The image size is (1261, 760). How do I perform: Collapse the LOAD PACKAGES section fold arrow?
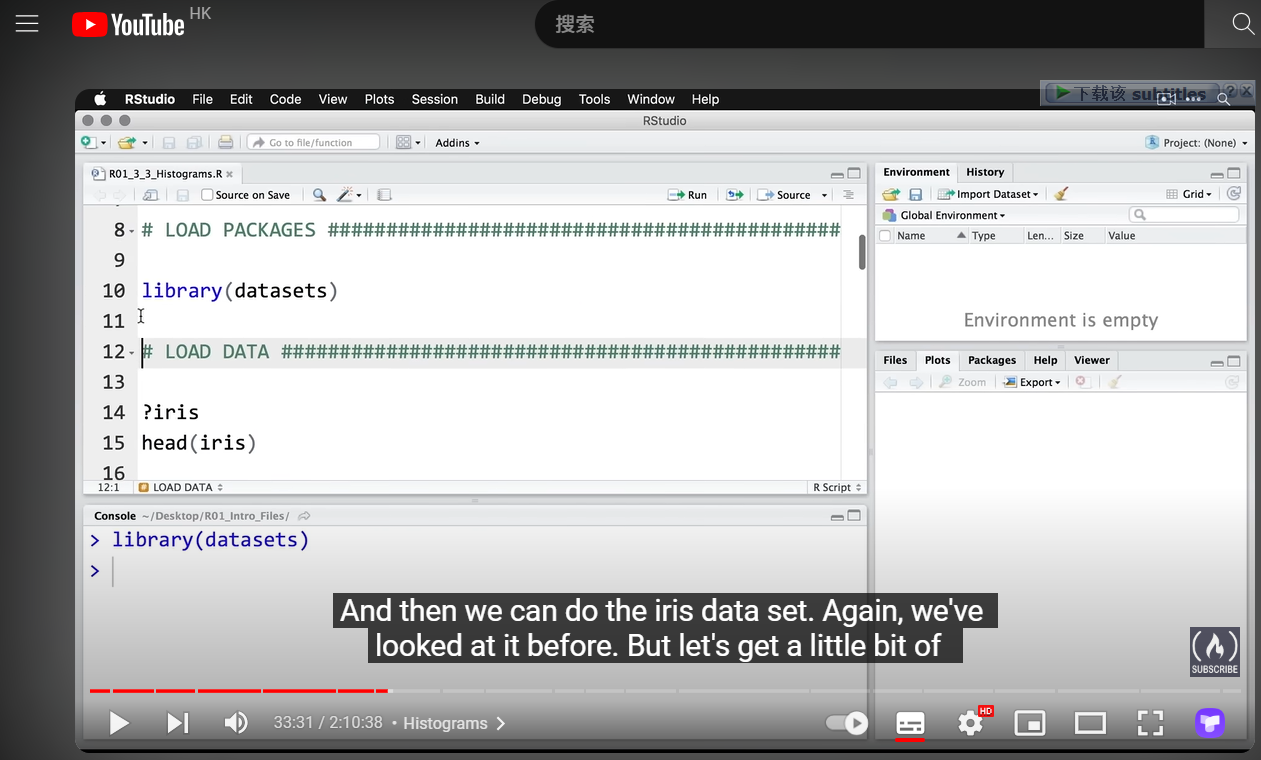tap(132, 231)
